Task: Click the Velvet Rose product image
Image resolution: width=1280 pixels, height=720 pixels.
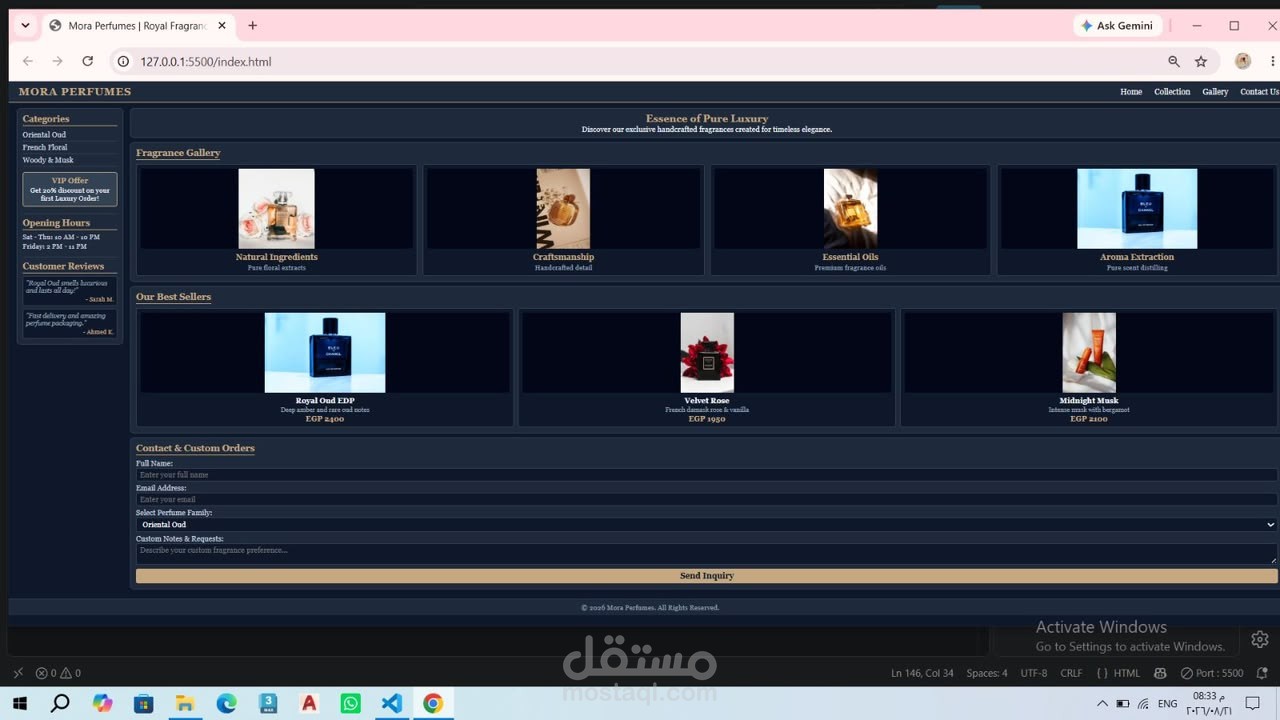Action: [x=707, y=353]
